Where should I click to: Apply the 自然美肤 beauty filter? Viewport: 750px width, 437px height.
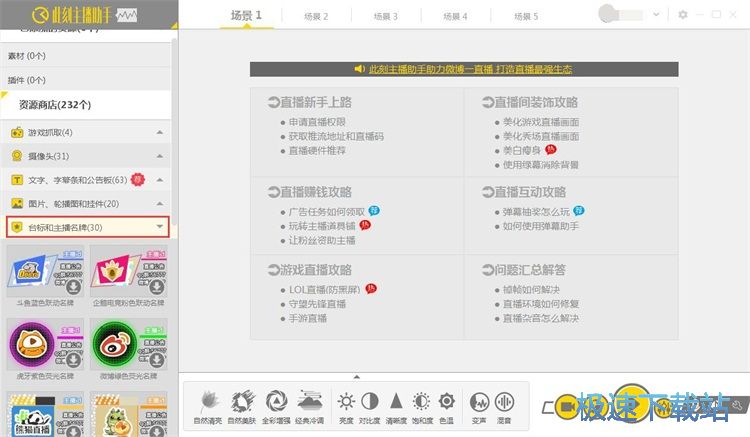pos(242,403)
